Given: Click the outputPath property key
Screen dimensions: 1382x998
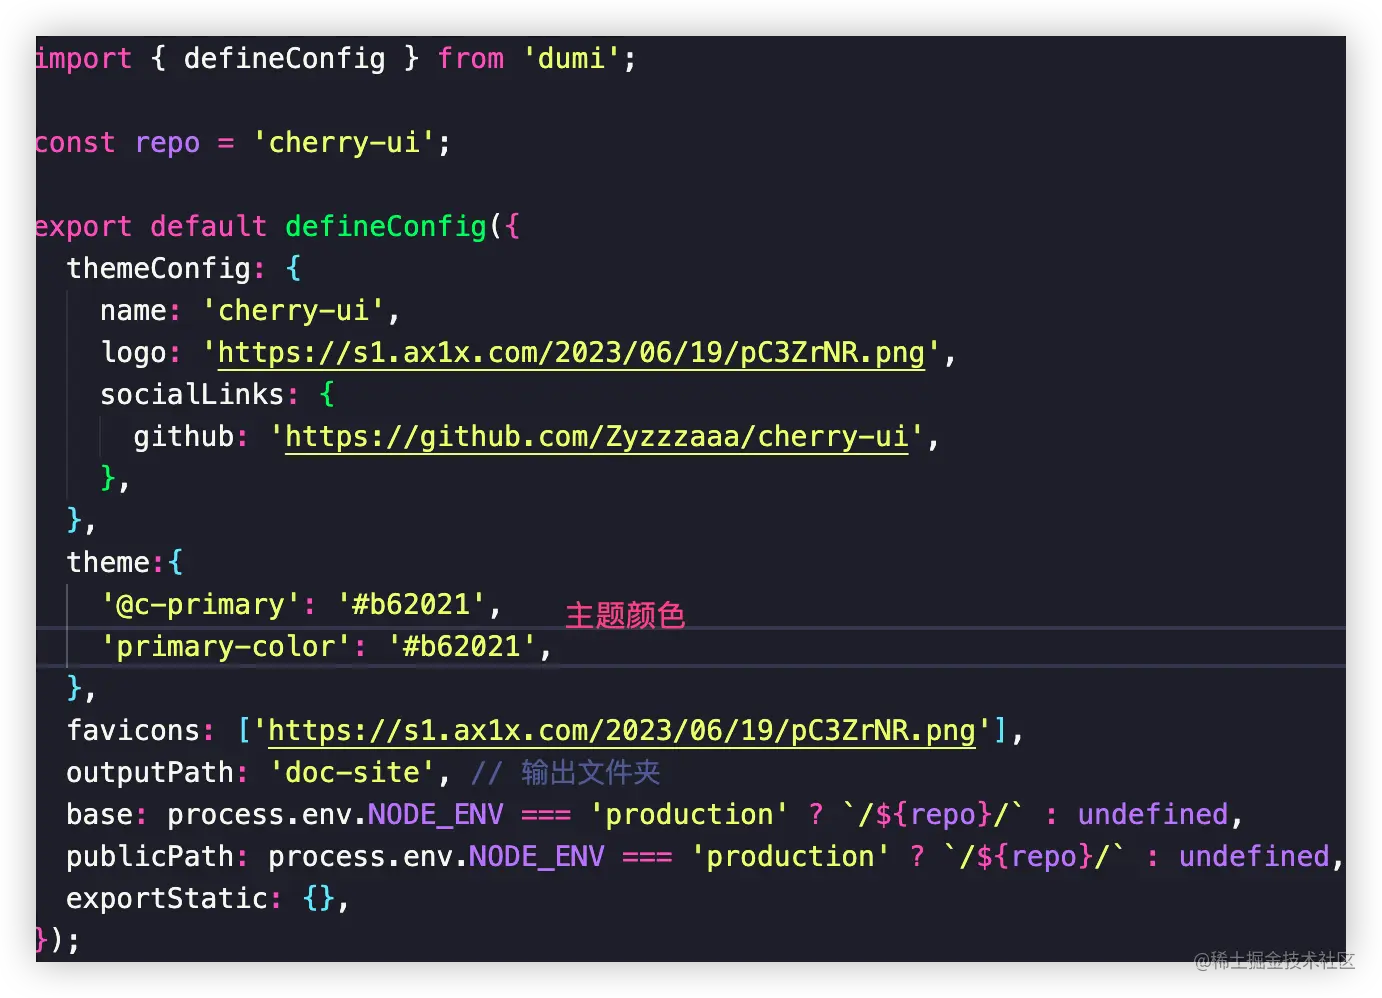Looking at the screenshot, I should tap(151, 773).
